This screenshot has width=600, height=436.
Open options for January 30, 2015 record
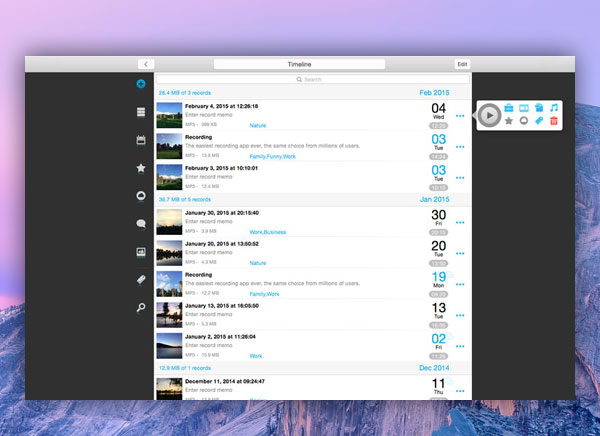point(460,222)
